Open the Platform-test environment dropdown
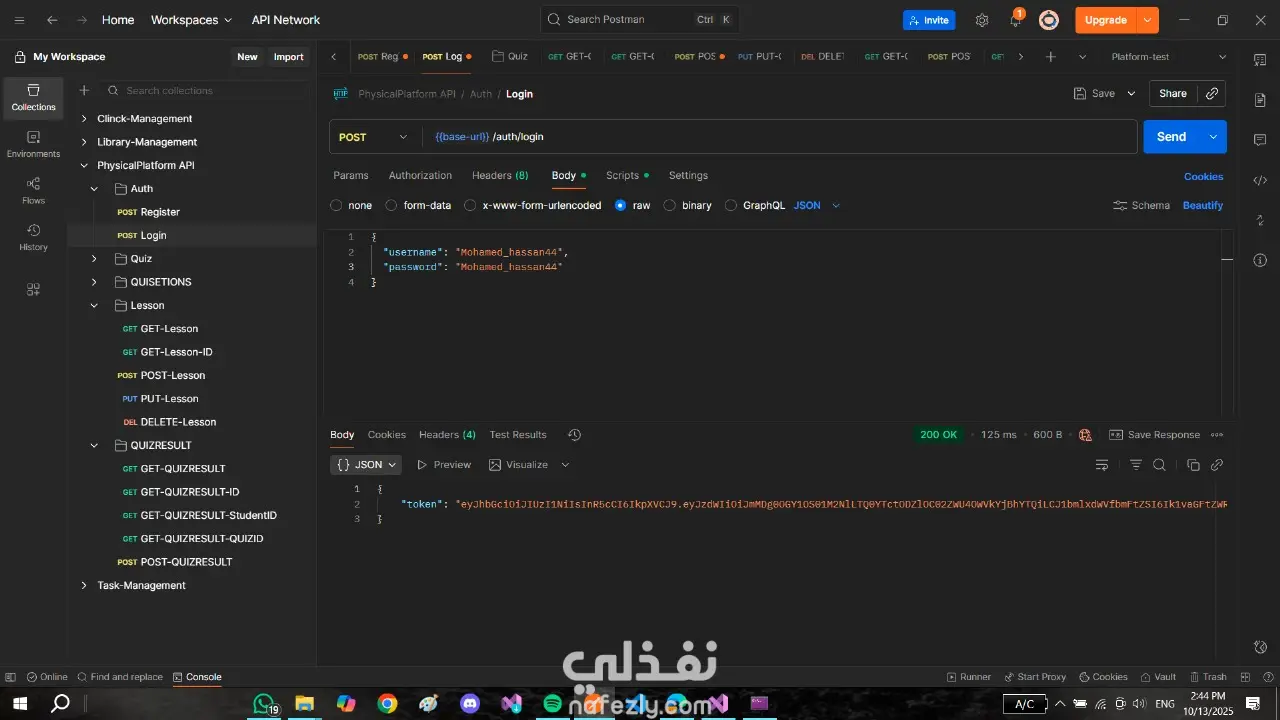 [1168, 57]
